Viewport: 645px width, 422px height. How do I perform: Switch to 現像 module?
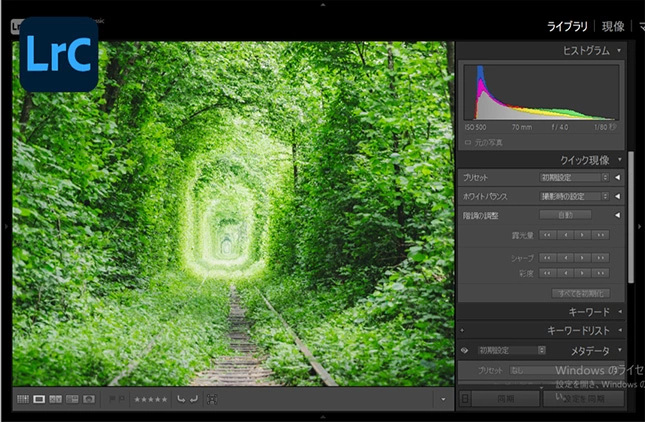pyautogui.click(x=613, y=26)
